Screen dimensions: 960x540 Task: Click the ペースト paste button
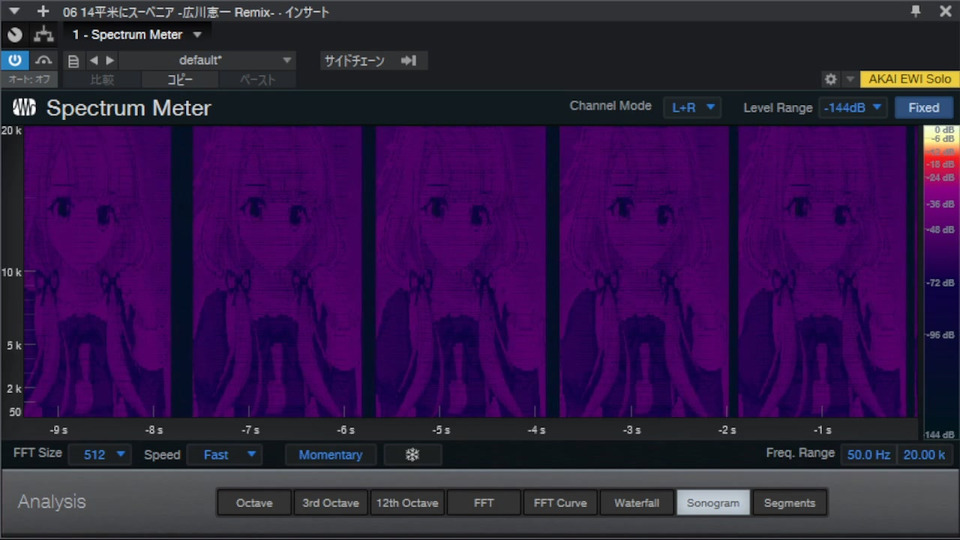257,80
